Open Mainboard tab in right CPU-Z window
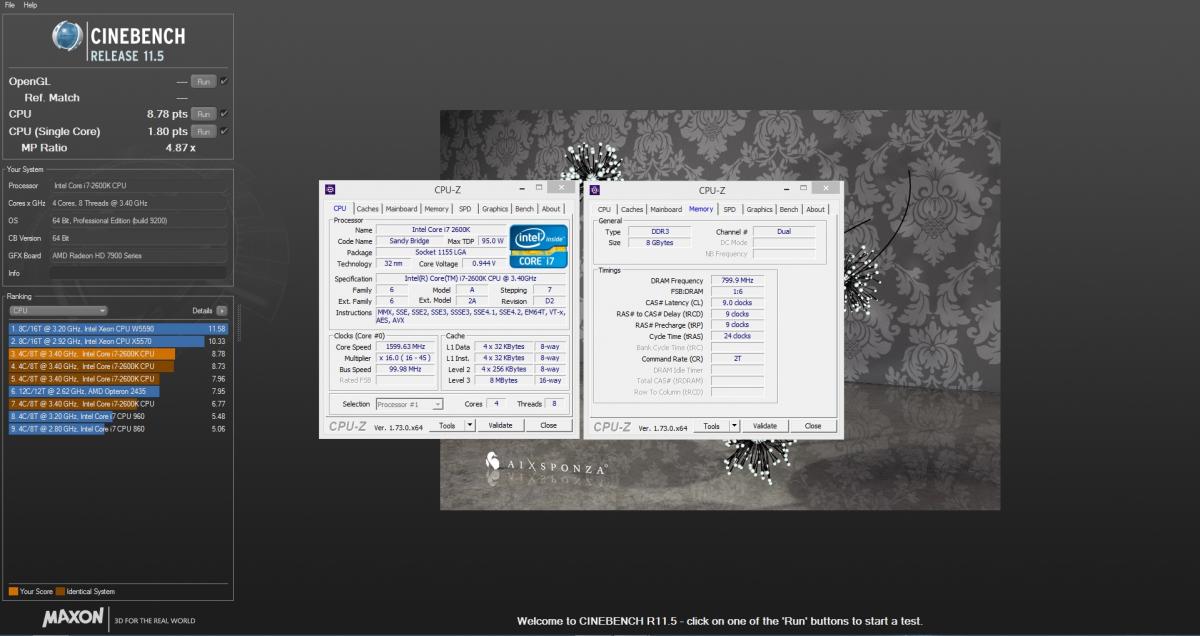 pos(666,209)
